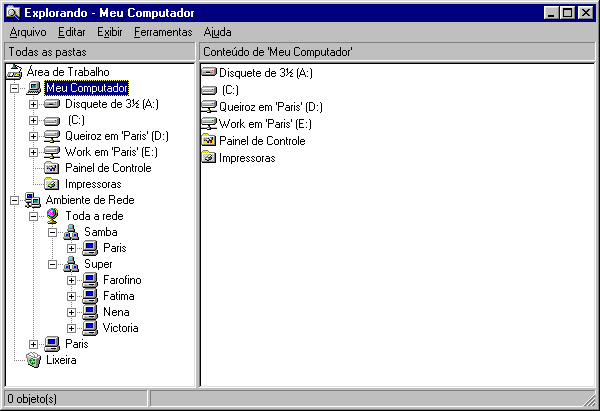Select 'Lixeira' label in tree
Viewport: 600px width, 411px height.
click(x=61, y=360)
